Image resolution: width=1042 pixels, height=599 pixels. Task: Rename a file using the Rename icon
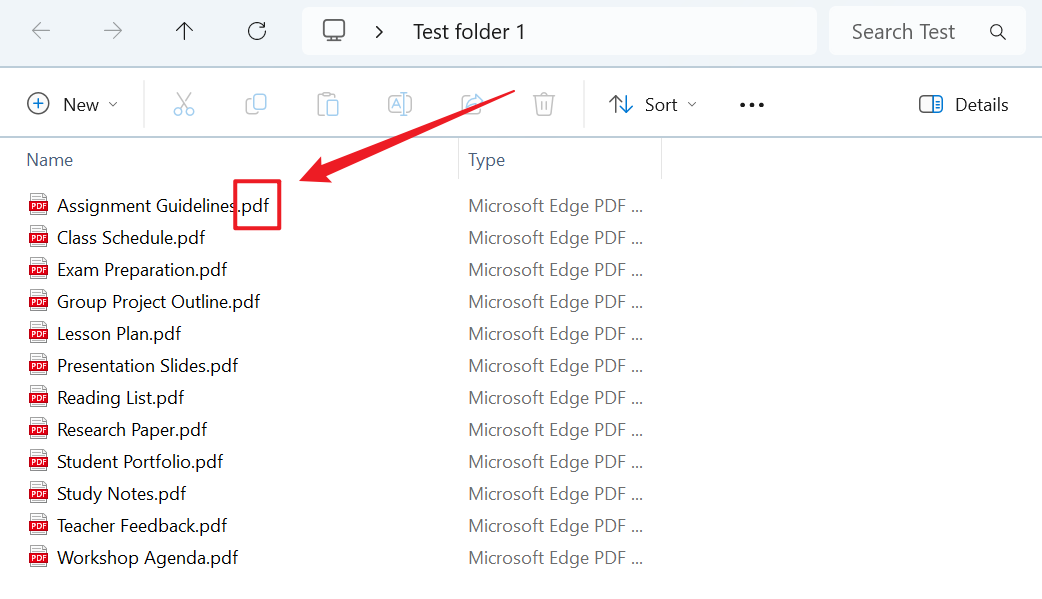click(399, 103)
